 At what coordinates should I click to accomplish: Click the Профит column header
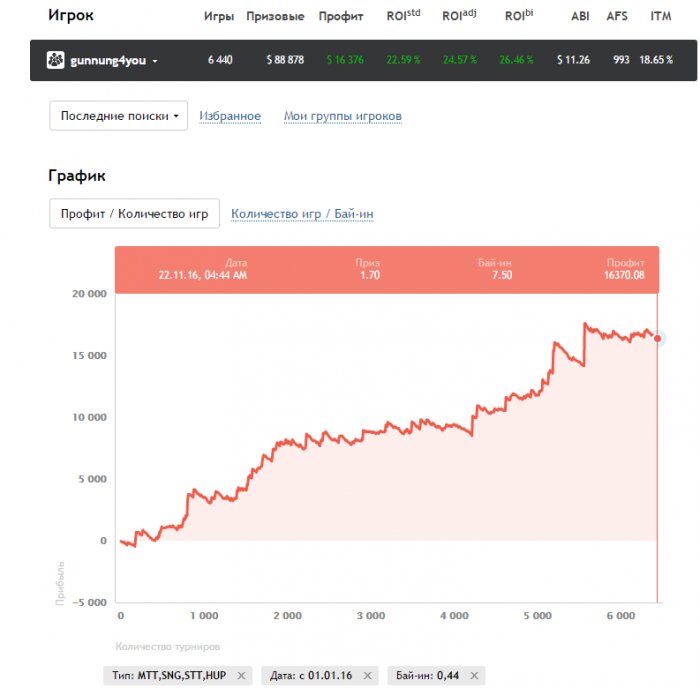click(341, 17)
